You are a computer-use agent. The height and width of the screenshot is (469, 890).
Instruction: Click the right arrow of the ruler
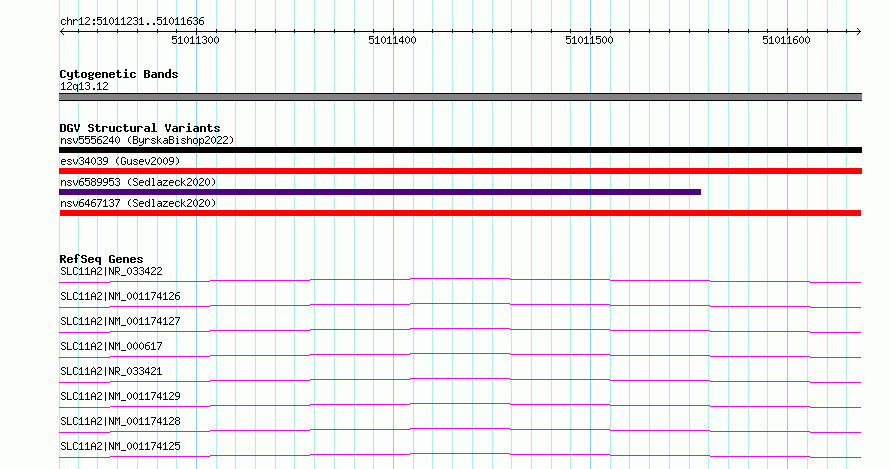coord(859,31)
